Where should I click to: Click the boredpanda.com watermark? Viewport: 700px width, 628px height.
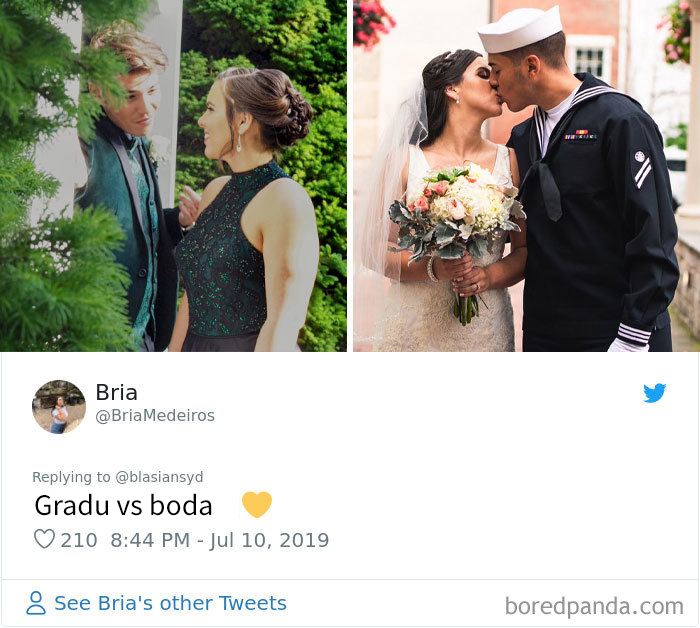[x=594, y=606]
